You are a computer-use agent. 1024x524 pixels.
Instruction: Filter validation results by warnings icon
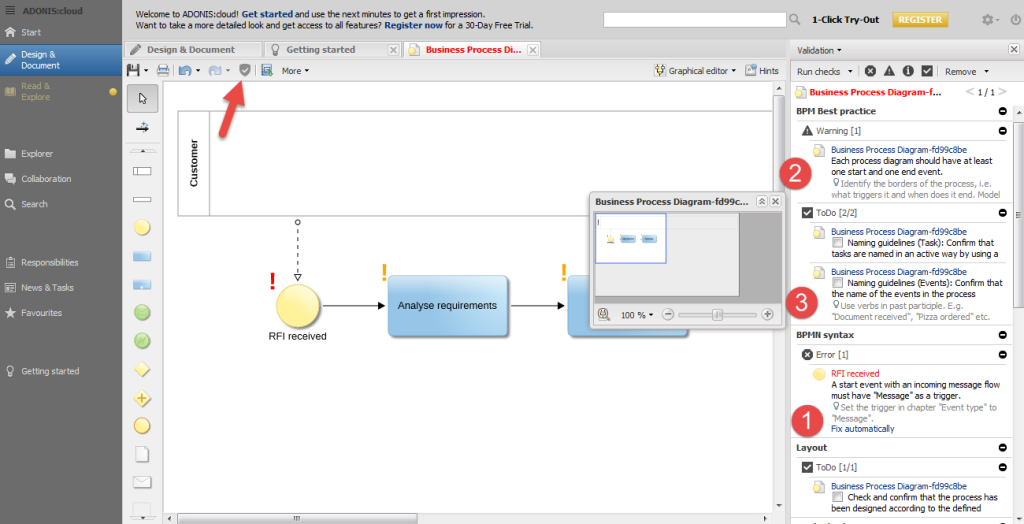pyautogui.click(x=889, y=71)
